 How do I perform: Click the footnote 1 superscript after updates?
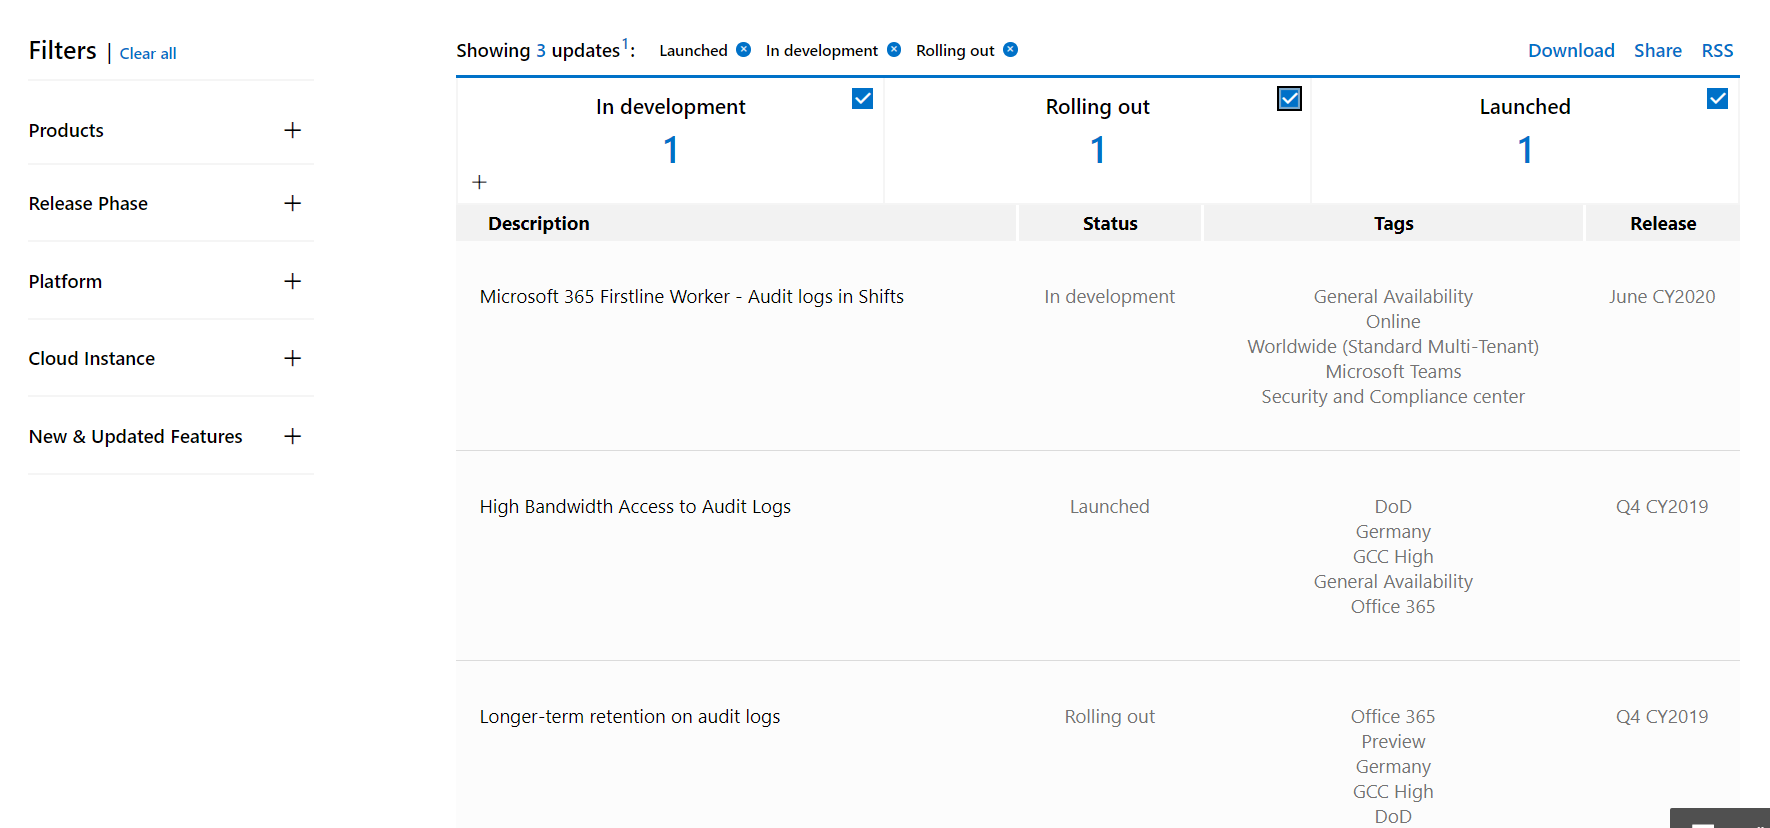pos(626,43)
